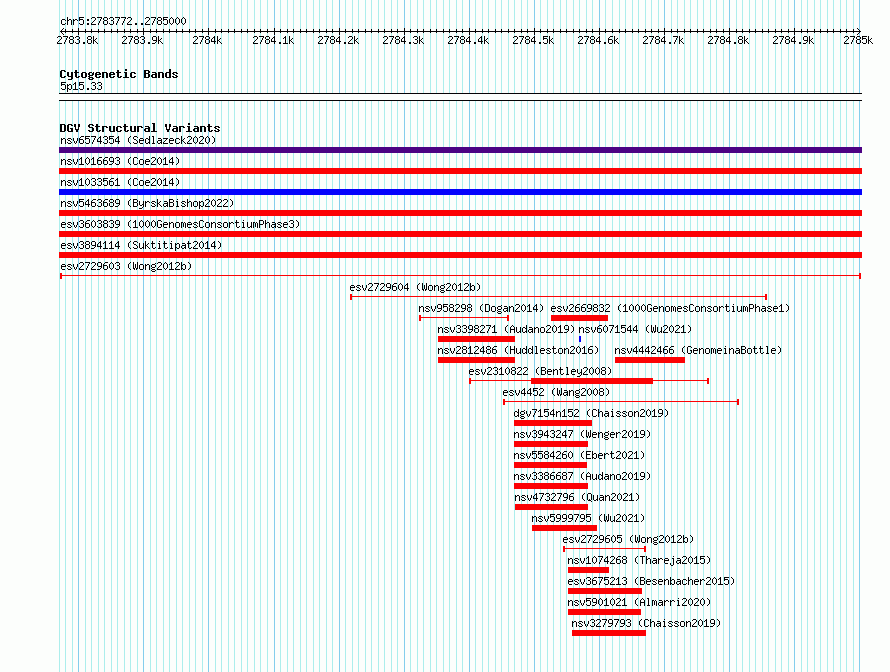890x672 pixels.
Task: Click the Cytogenetic Bands track title
Action: [x=119, y=74]
